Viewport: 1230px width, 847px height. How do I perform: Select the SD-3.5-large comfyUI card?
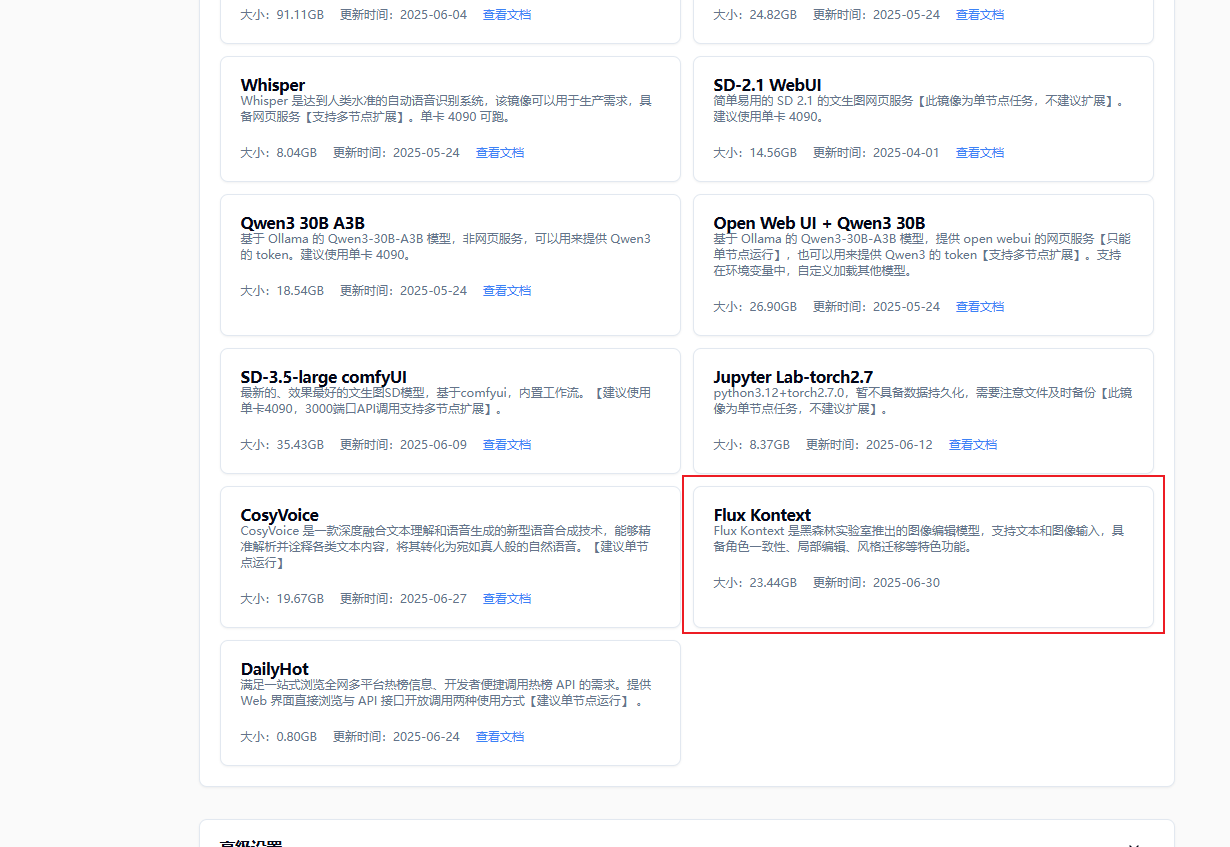(x=450, y=410)
